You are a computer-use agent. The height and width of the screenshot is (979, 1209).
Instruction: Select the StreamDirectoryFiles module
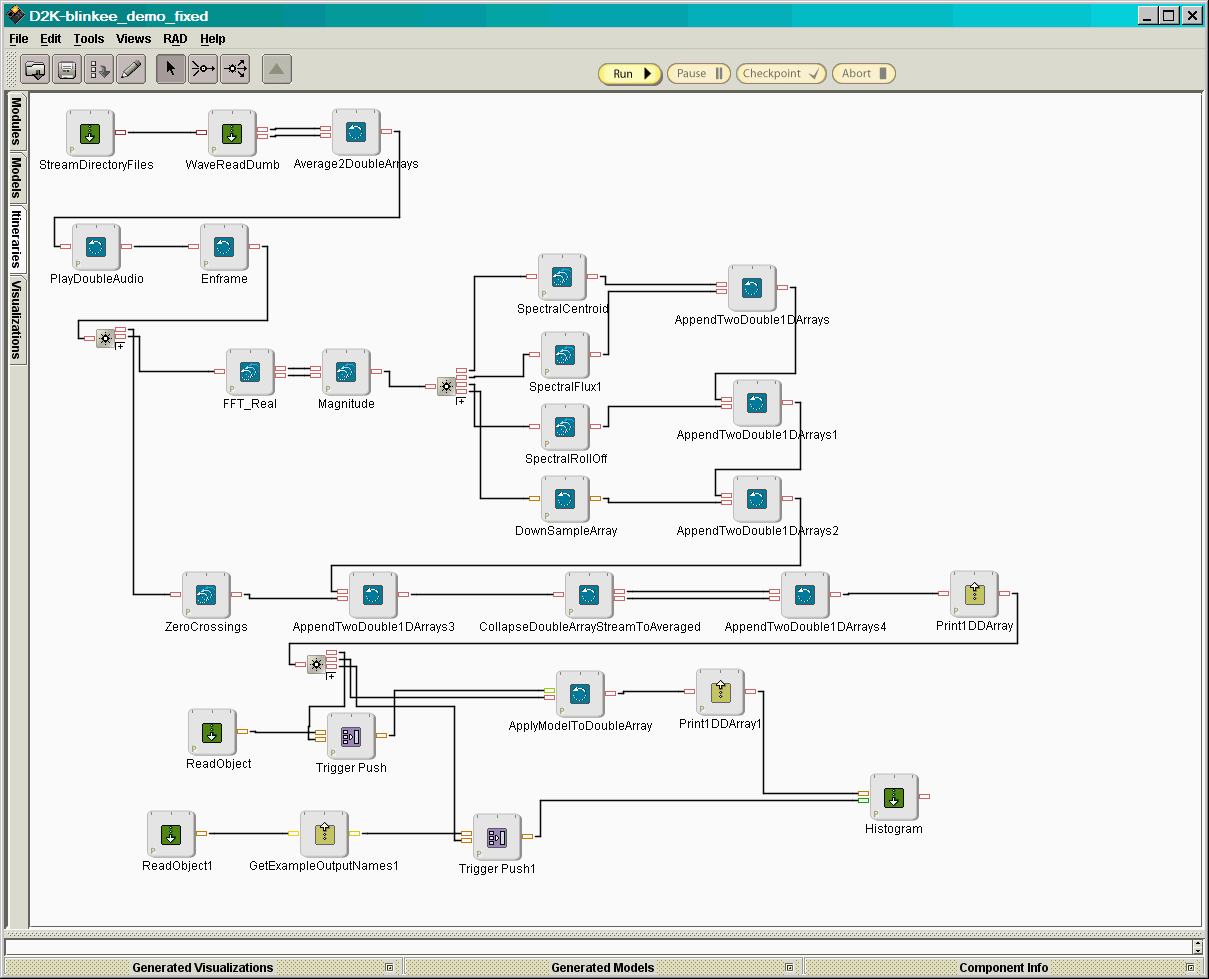[x=91, y=133]
